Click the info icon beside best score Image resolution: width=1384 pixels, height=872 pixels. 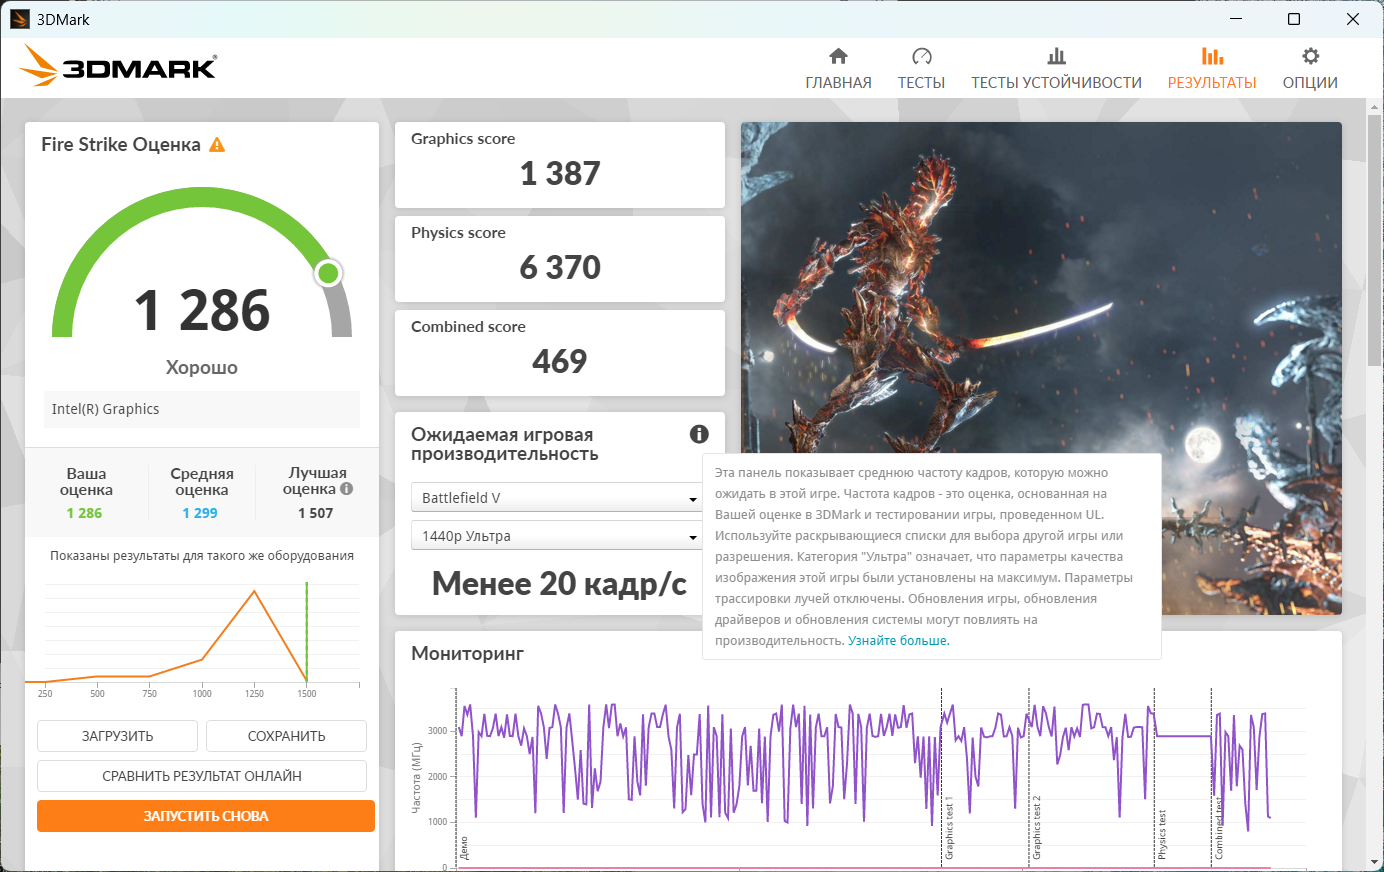coord(346,489)
